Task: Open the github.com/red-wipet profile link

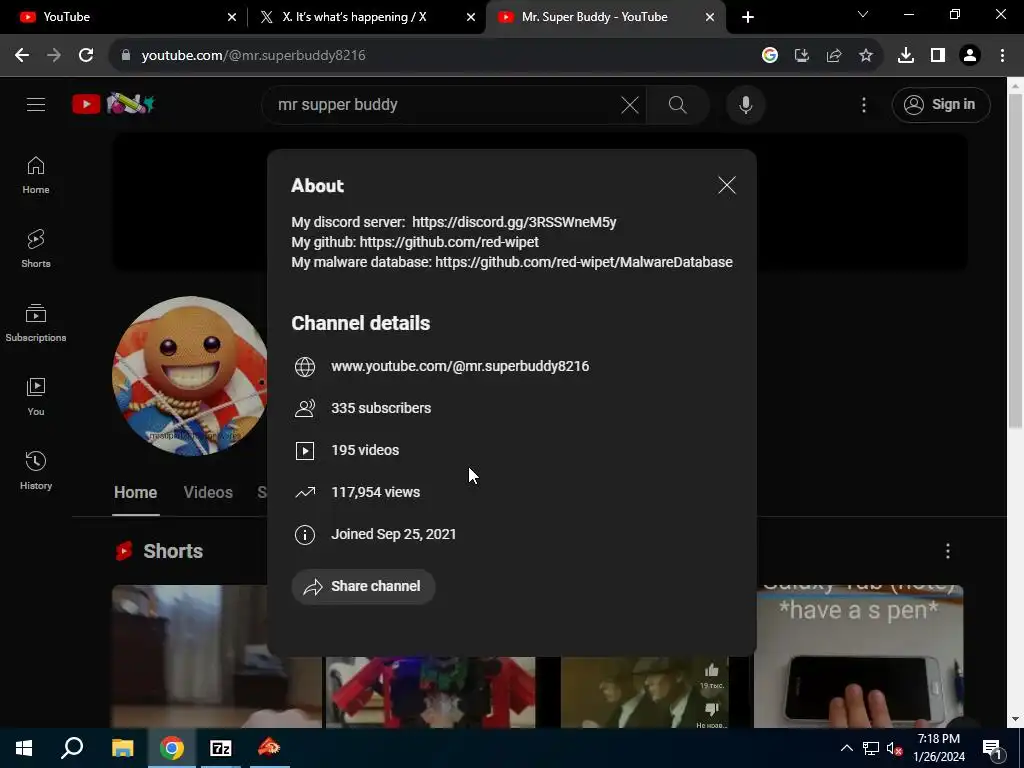Action: (449, 242)
